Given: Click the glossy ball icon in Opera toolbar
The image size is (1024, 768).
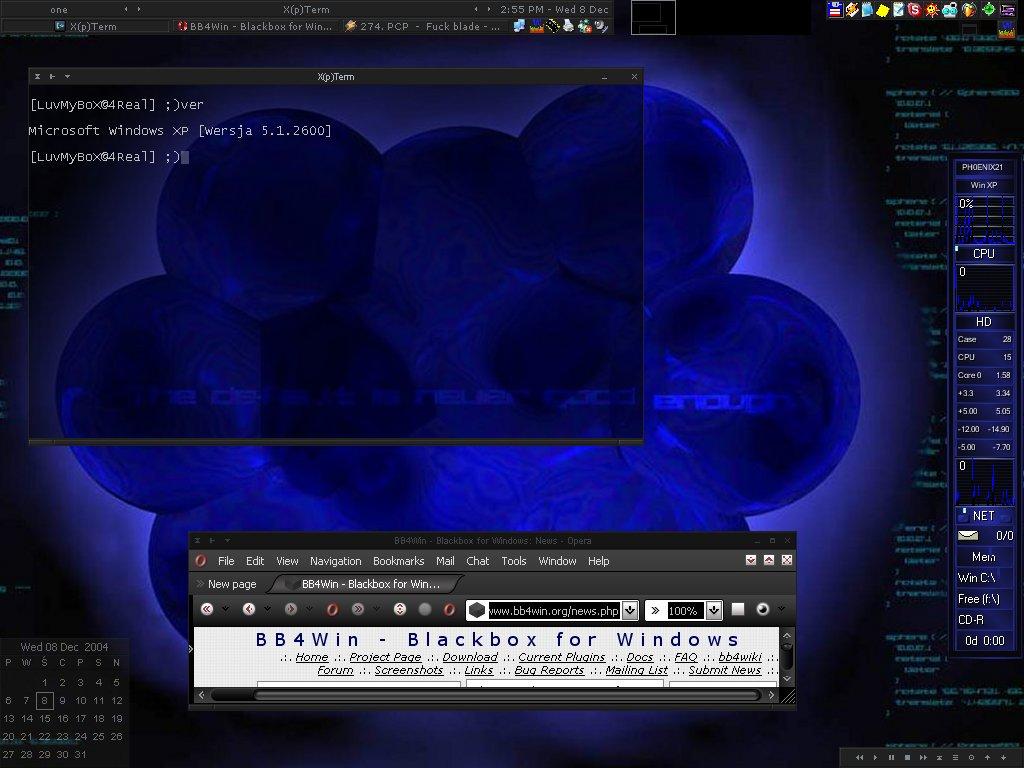Looking at the screenshot, I should (762, 609).
